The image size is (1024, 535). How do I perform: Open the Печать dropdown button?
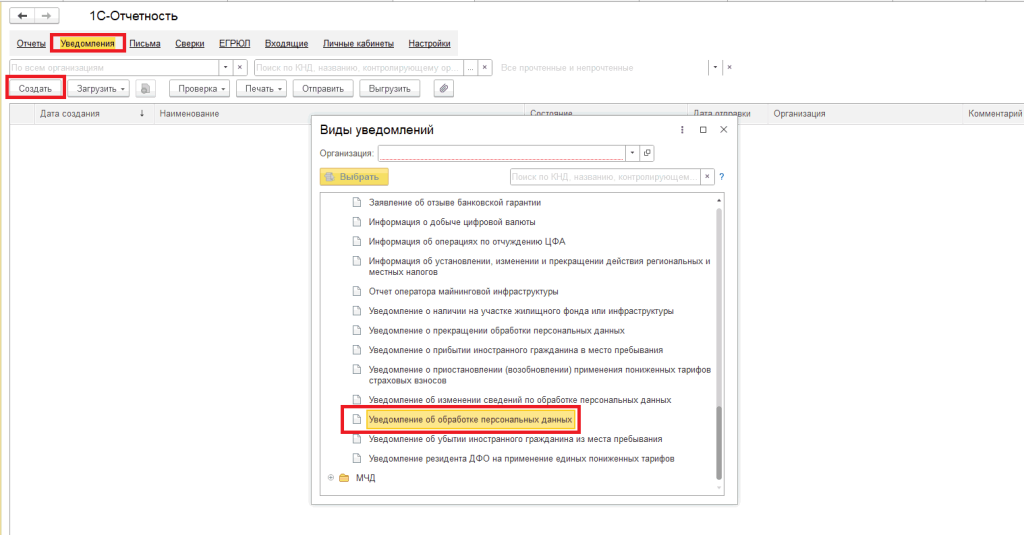click(264, 88)
